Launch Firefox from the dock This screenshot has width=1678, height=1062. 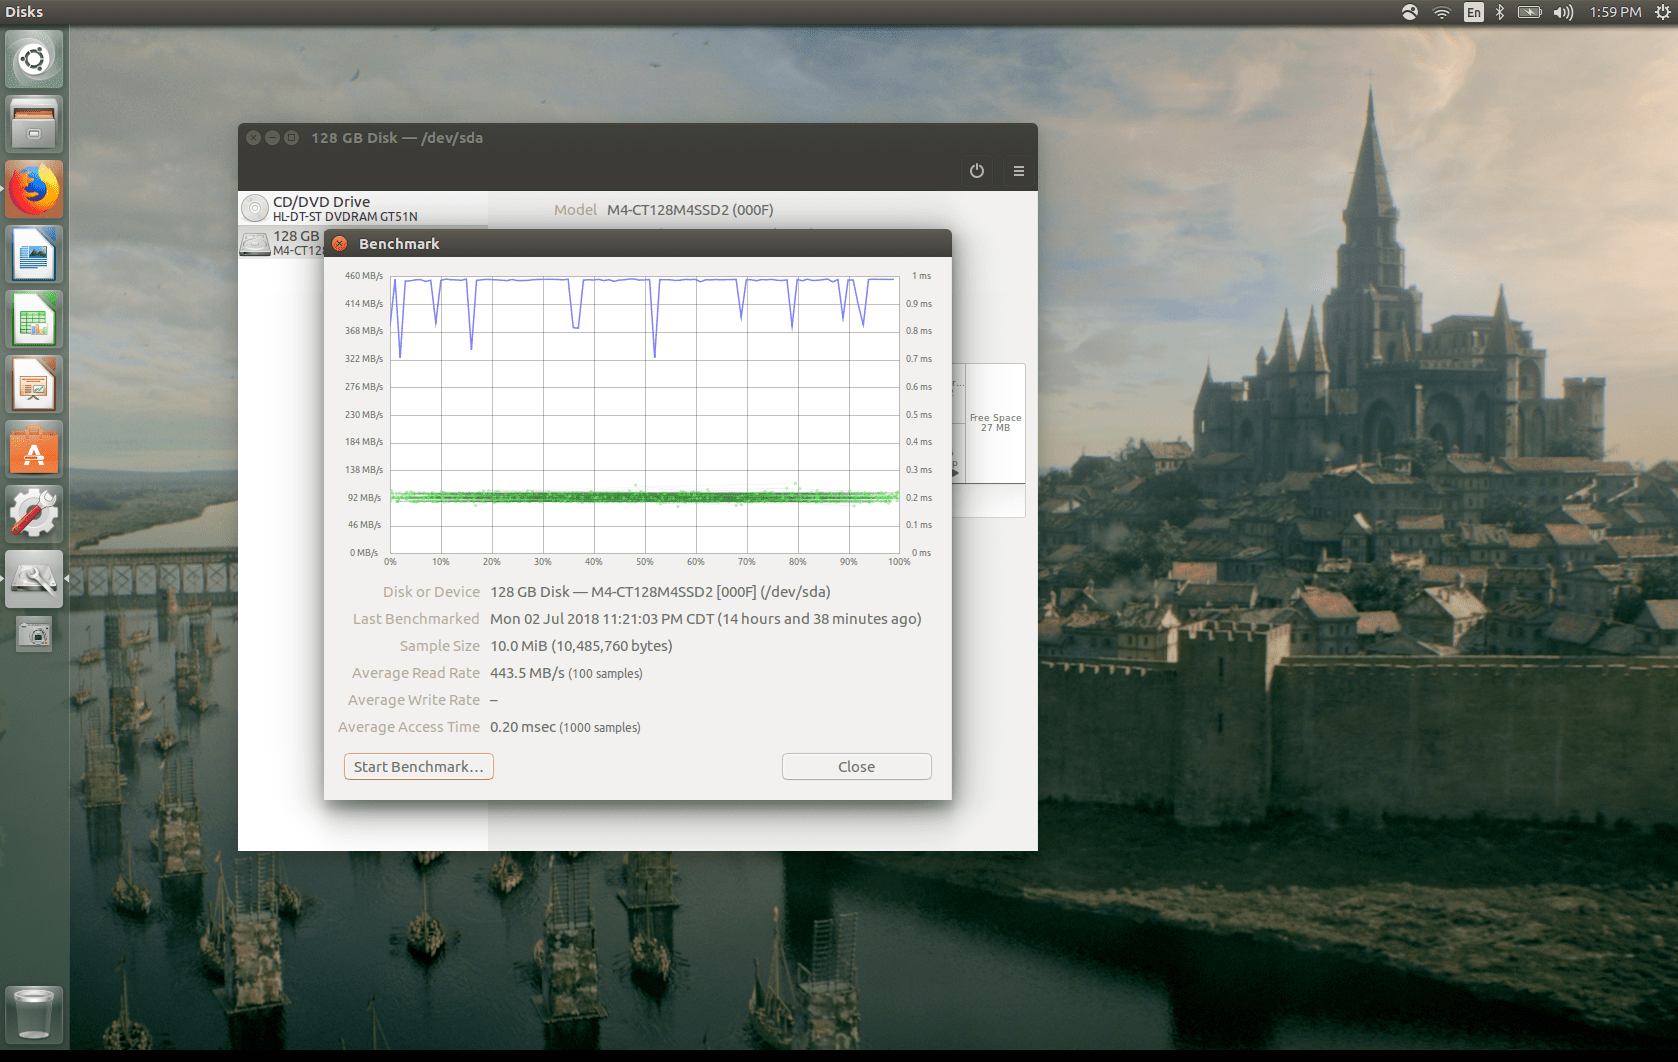(34, 189)
